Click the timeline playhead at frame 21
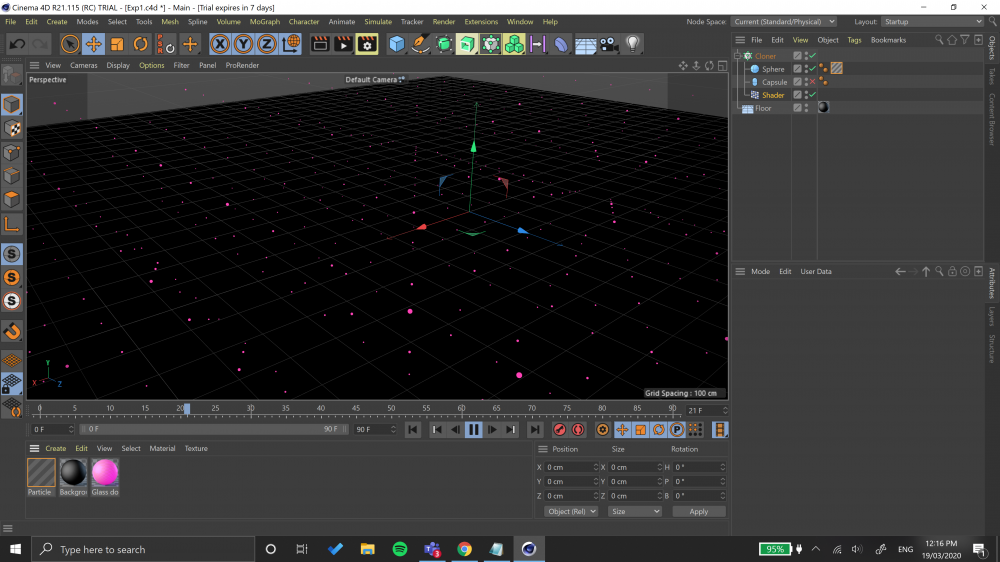 coord(186,408)
